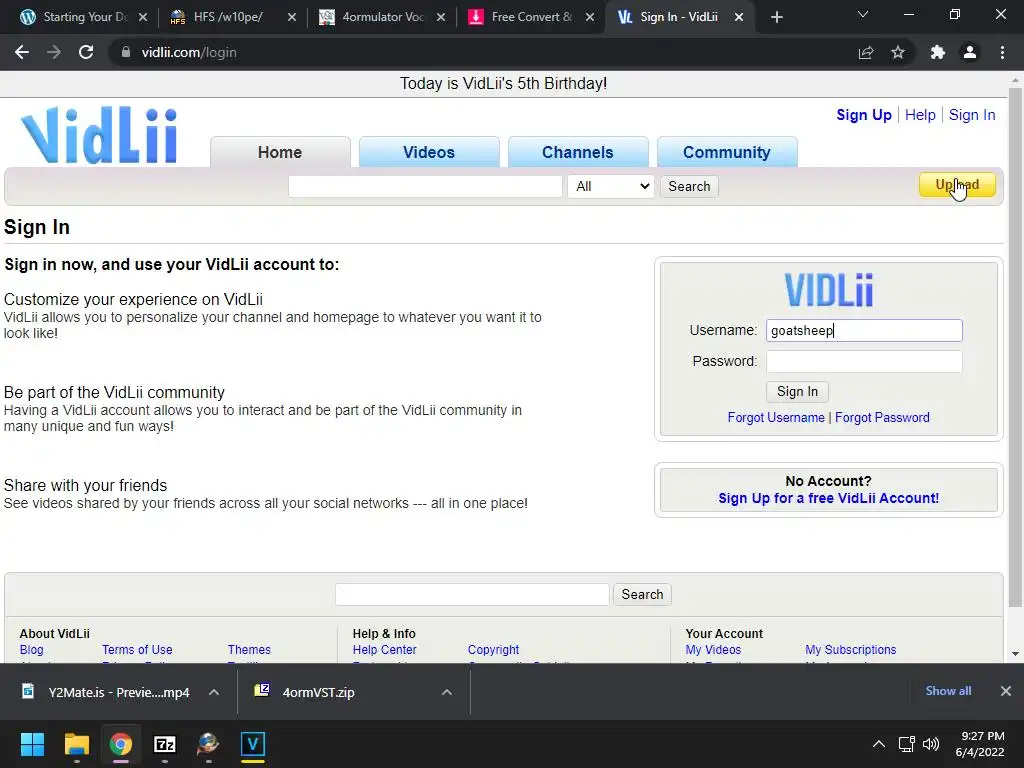Open the clock showing 9:27 PM

pyautogui.click(x=980, y=744)
